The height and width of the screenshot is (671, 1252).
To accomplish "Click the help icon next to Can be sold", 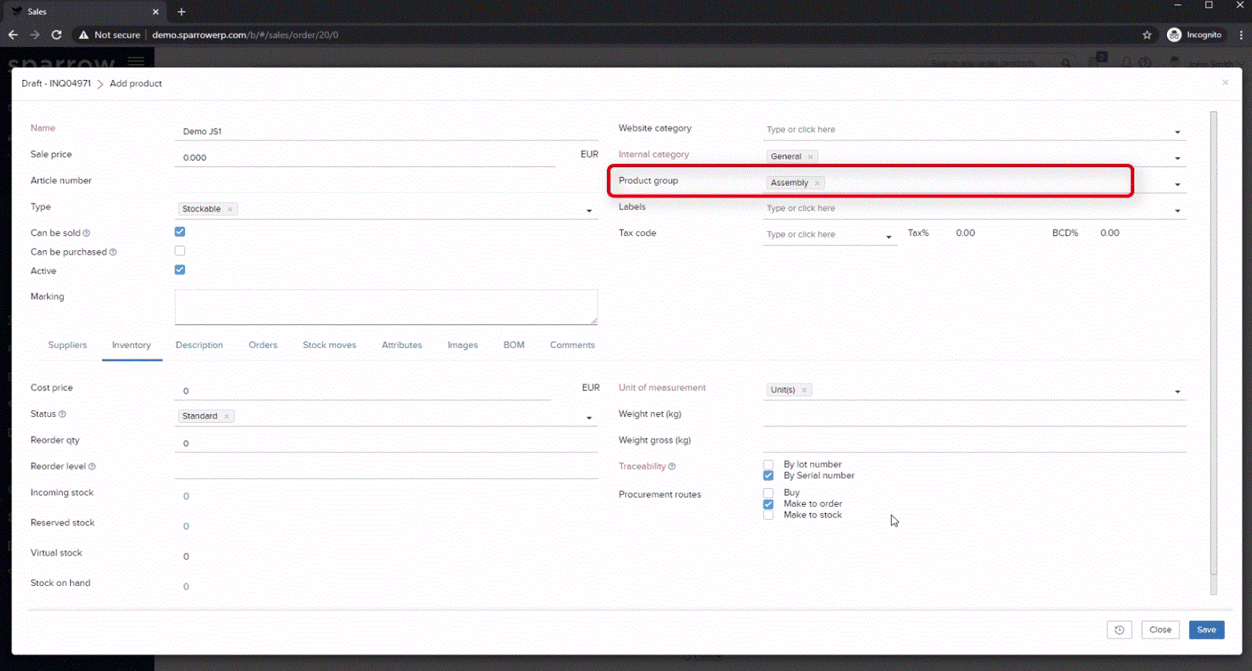I will coord(86,234).
